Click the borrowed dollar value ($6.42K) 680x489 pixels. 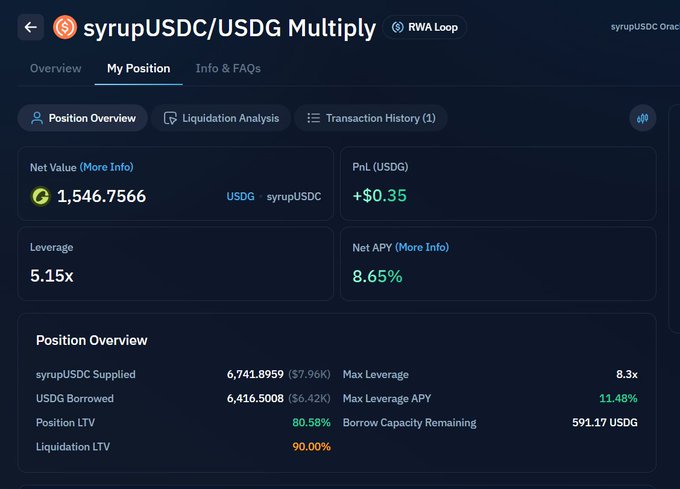(309, 398)
